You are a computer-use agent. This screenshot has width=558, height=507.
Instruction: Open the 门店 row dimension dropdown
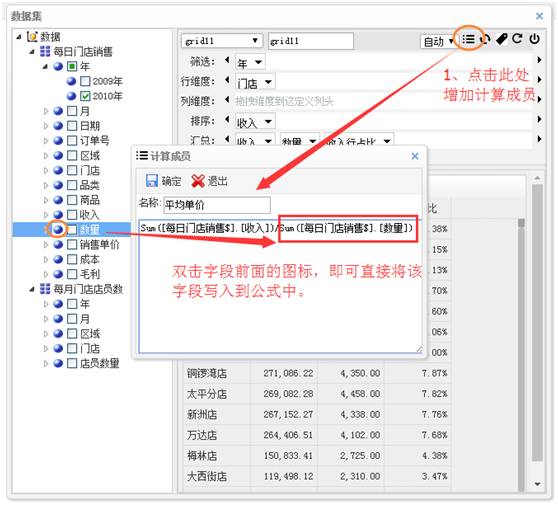point(268,82)
